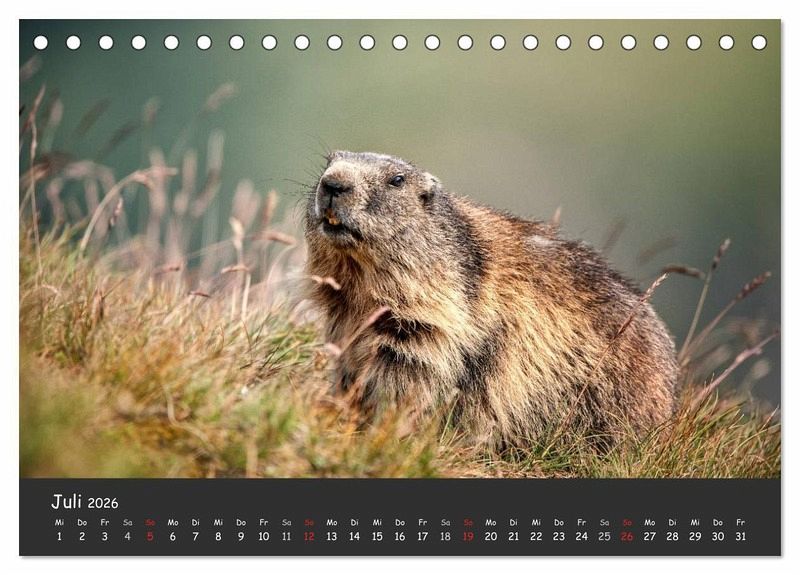The height and width of the screenshot is (575, 800).
Task: Select date 30 in the calendar strip
Action: point(718,536)
